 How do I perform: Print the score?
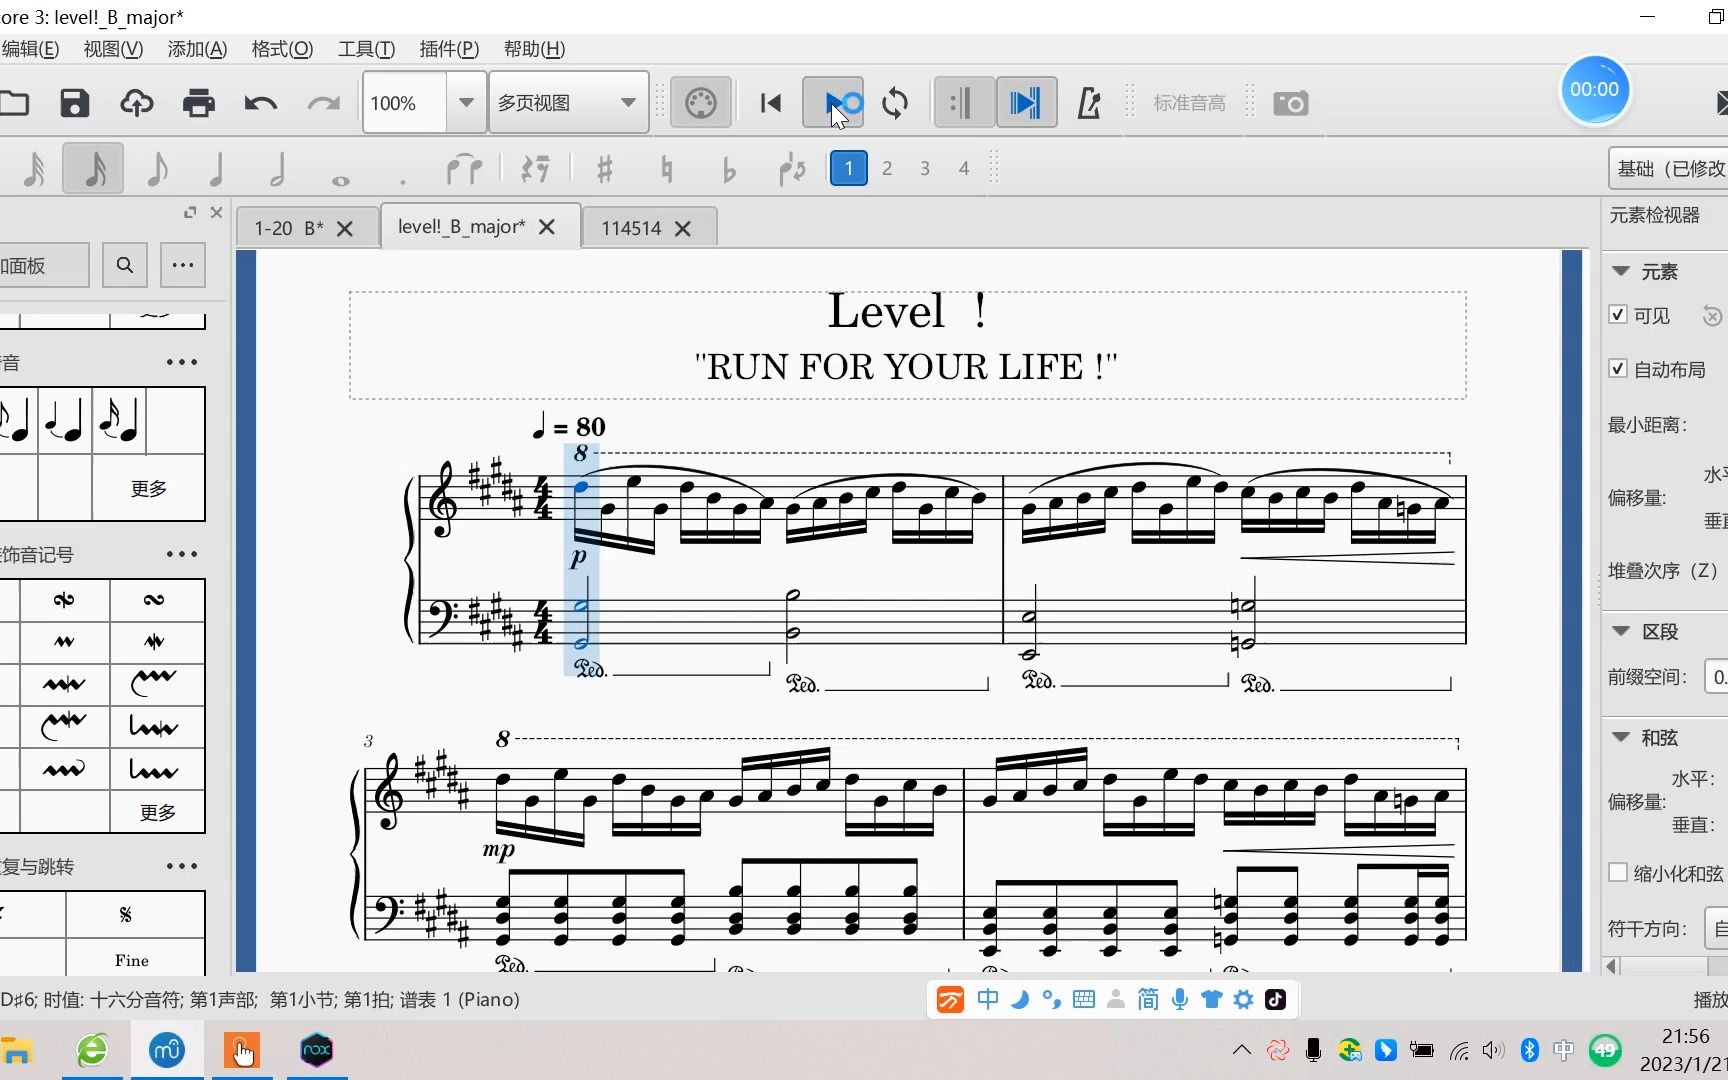[199, 103]
